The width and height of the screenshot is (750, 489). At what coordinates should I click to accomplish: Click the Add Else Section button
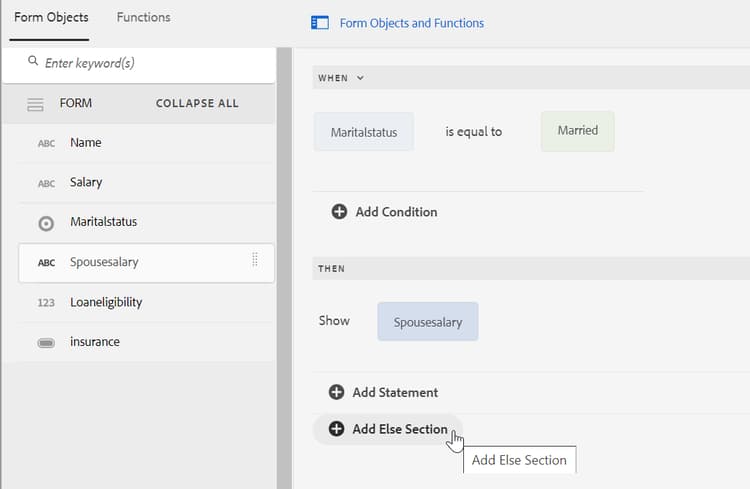pyautogui.click(x=389, y=429)
